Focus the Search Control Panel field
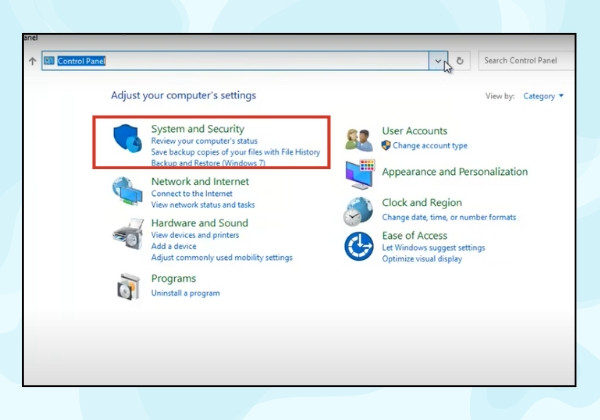Viewport: 600px width, 420px height. (526, 60)
